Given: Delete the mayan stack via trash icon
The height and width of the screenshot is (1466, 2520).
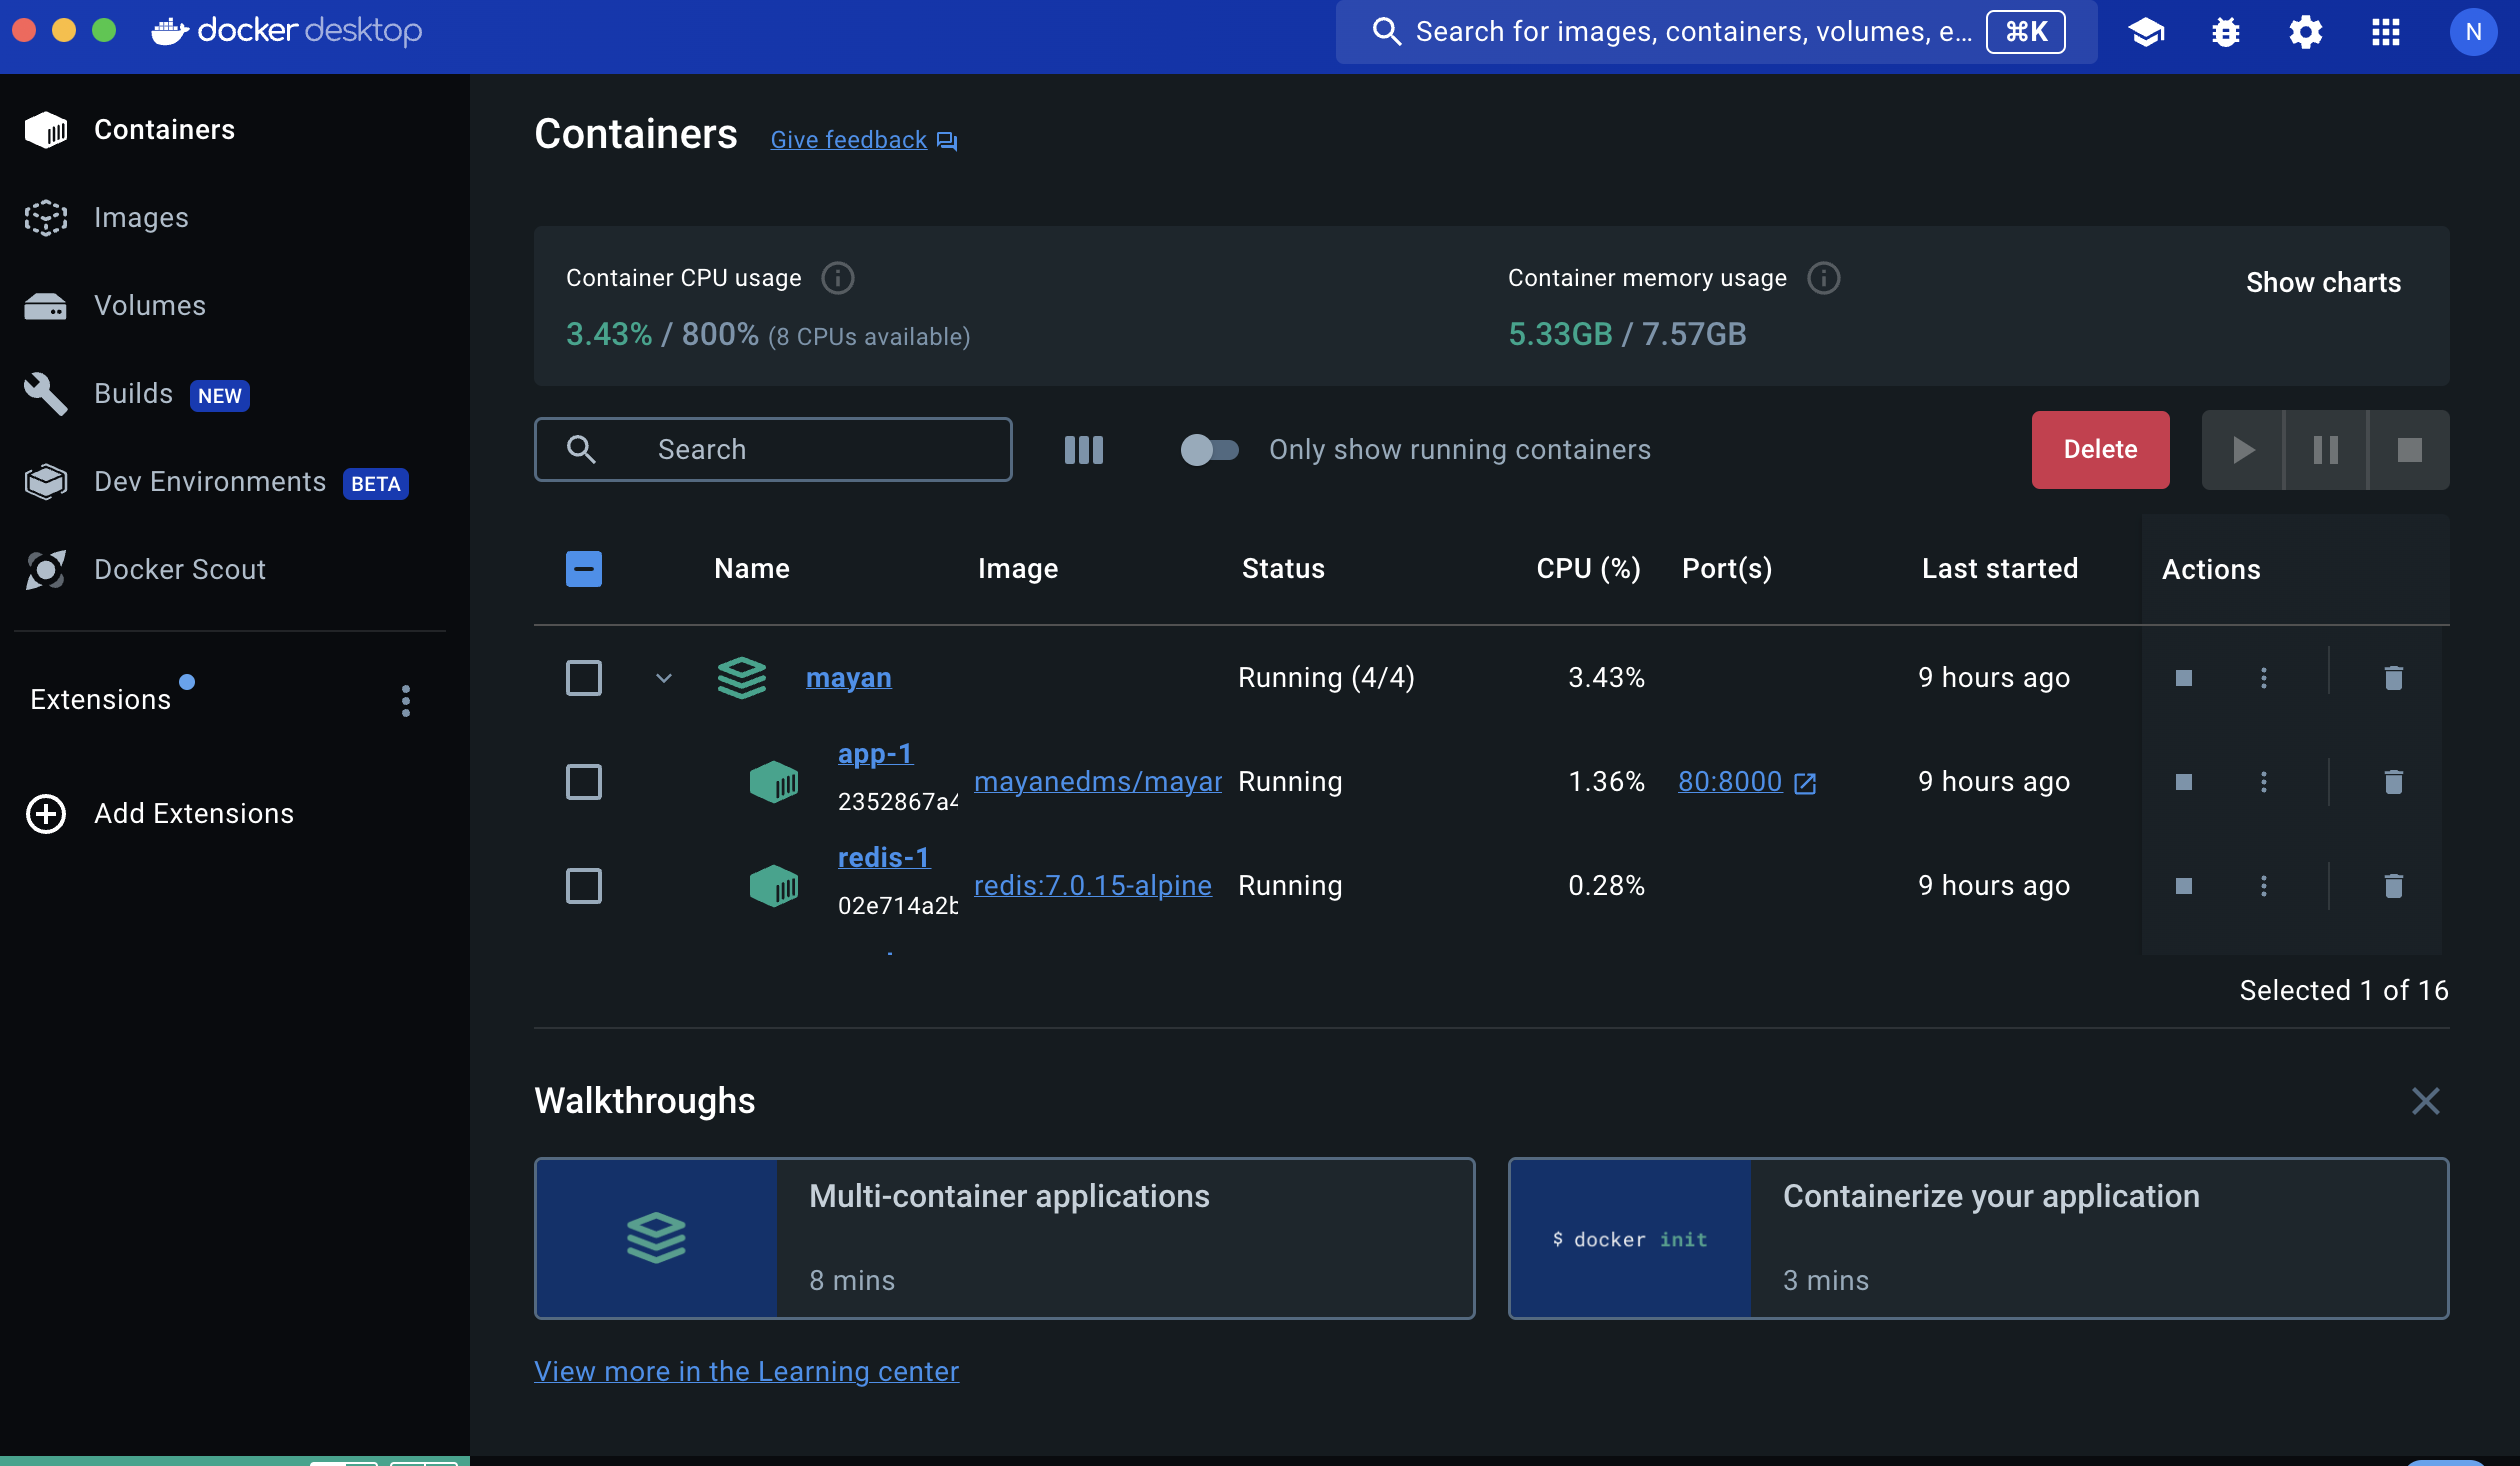Looking at the screenshot, I should tap(2393, 678).
